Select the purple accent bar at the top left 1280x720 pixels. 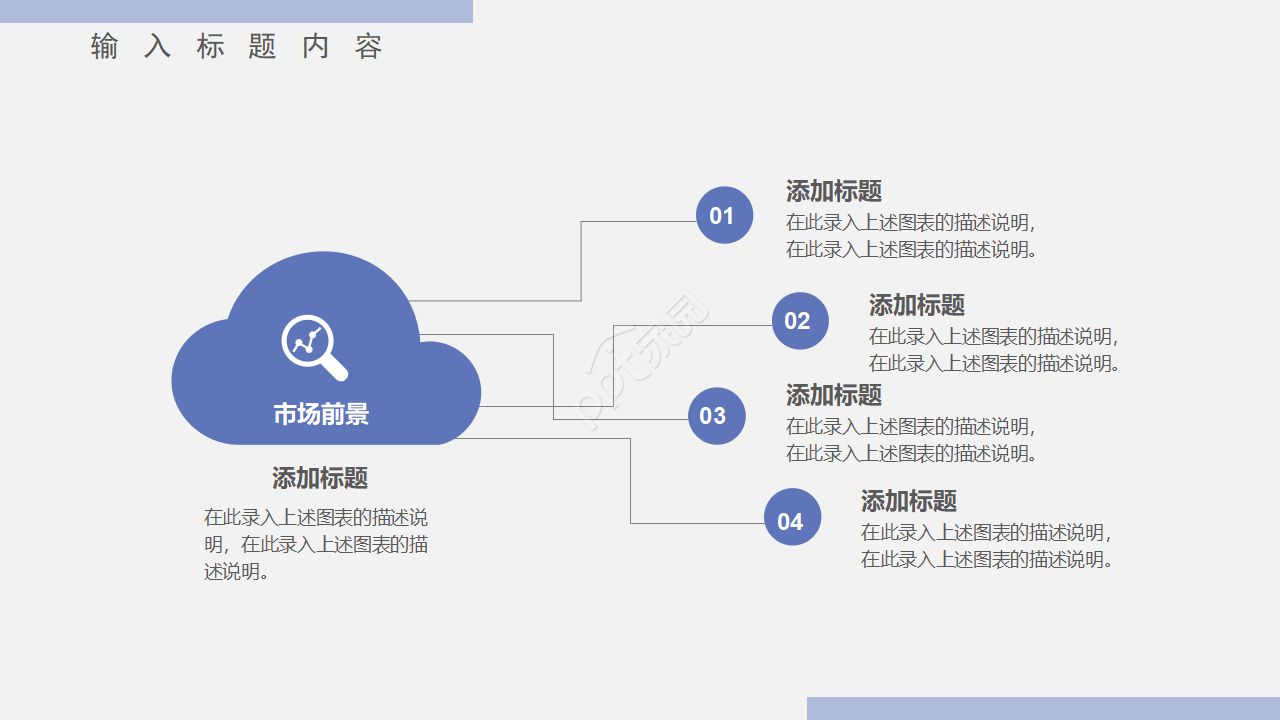coord(236,10)
